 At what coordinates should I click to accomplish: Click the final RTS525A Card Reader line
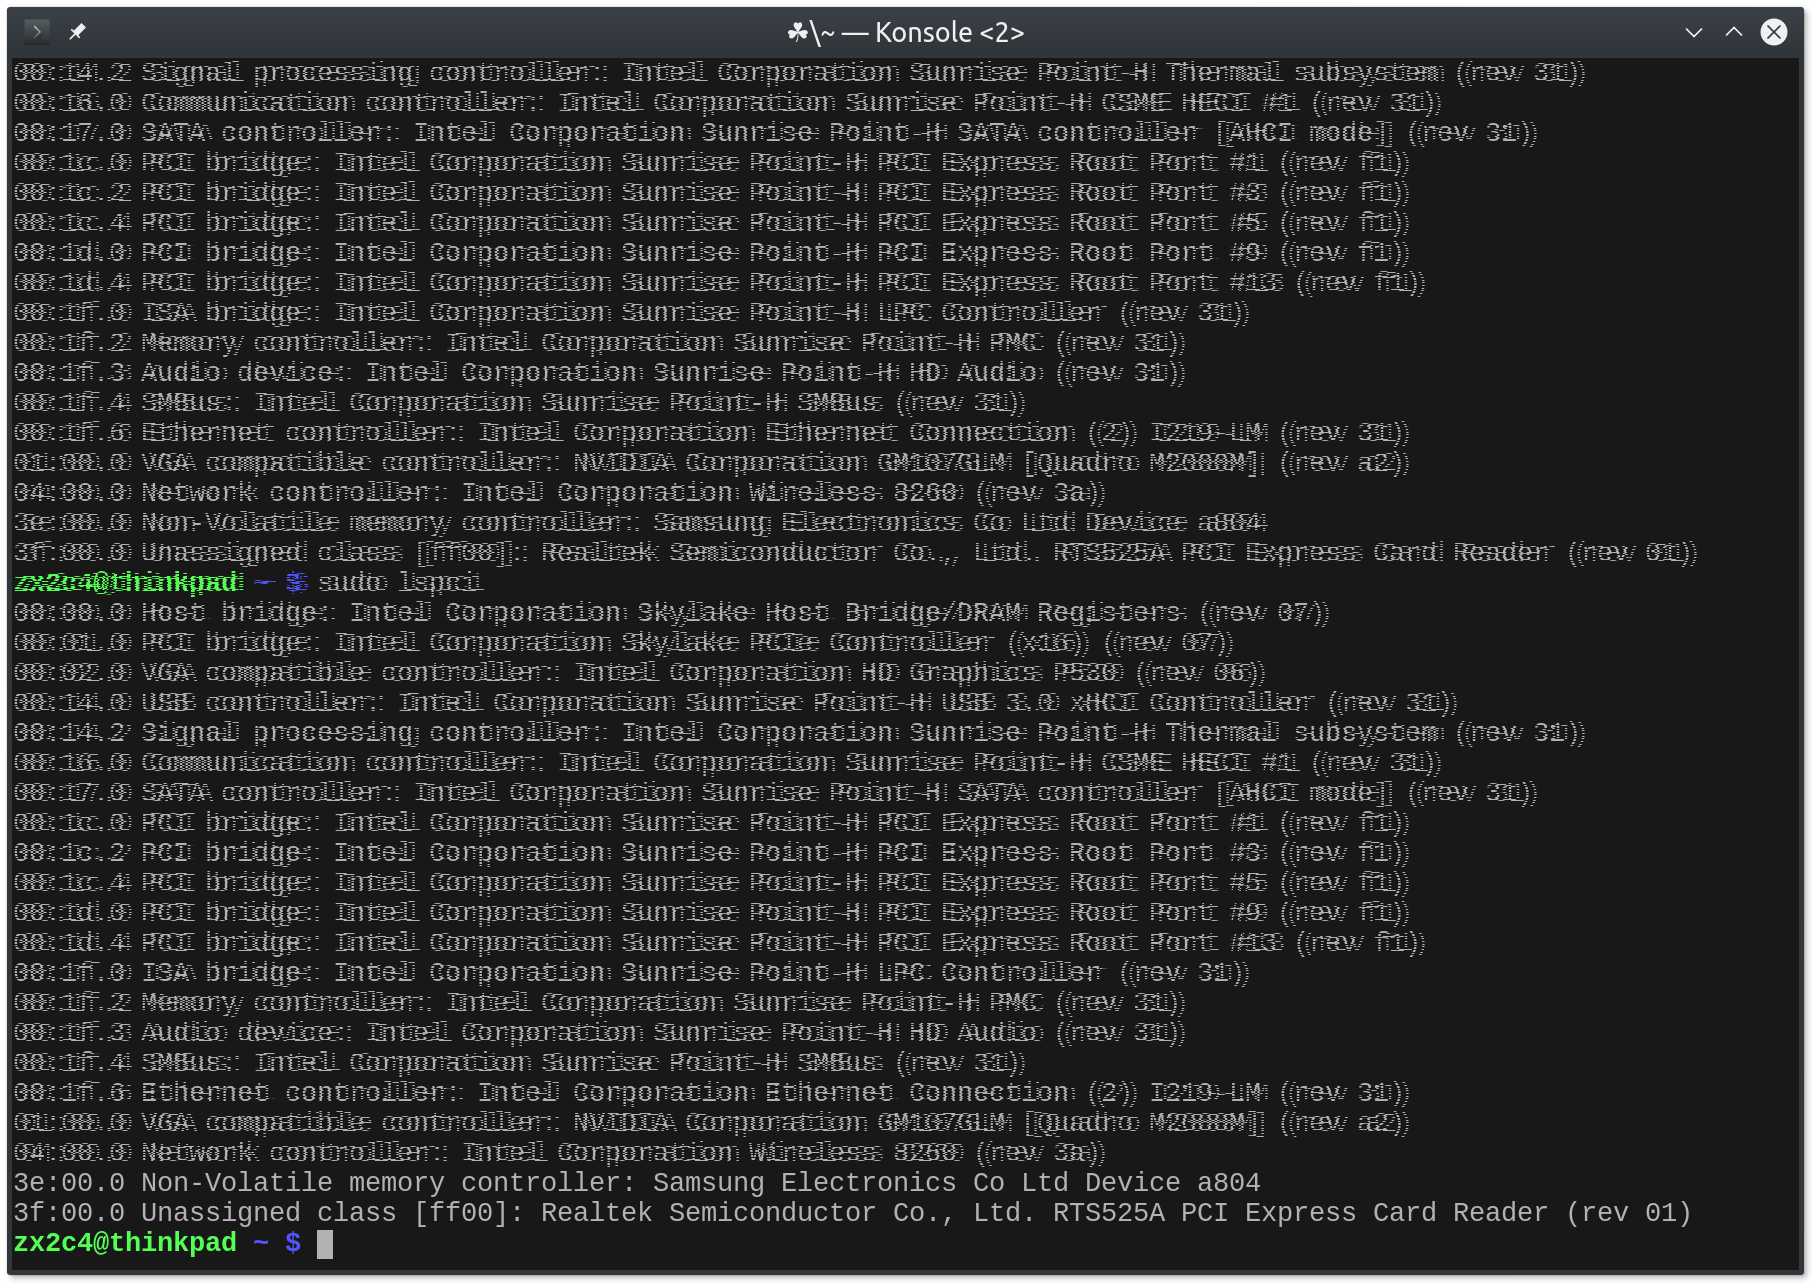click(x=852, y=1213)
